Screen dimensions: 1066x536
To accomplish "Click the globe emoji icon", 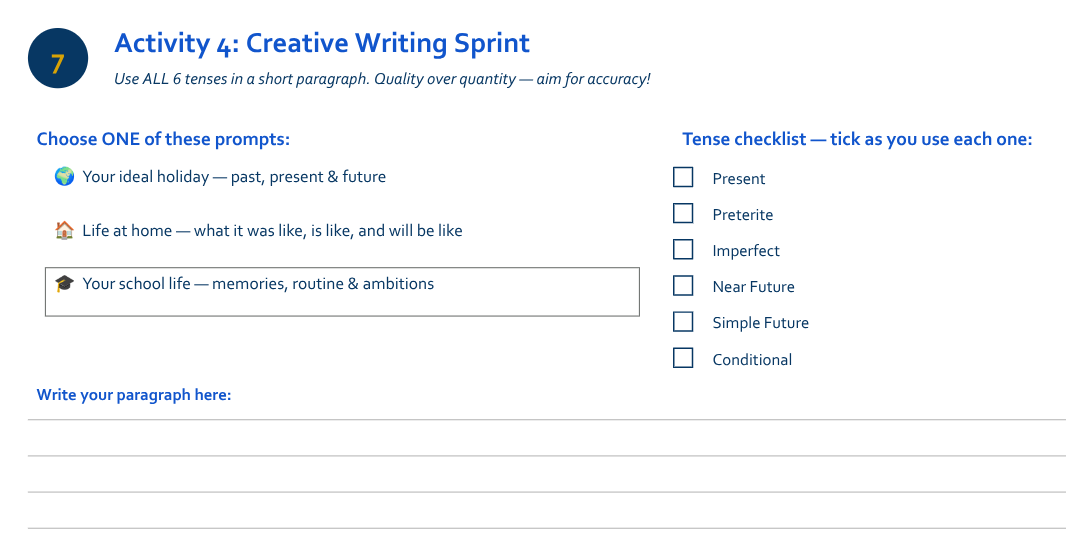I will click(64, 177).
